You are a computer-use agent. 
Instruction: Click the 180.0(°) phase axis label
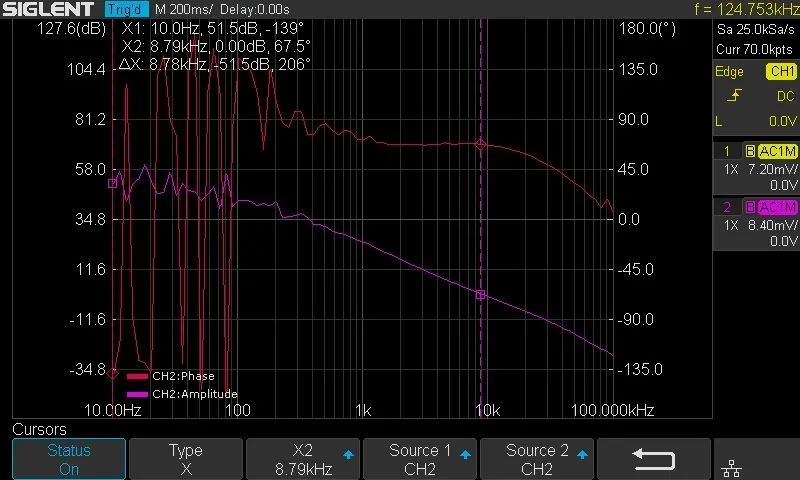pyautogui.click(x=647, y=29)
